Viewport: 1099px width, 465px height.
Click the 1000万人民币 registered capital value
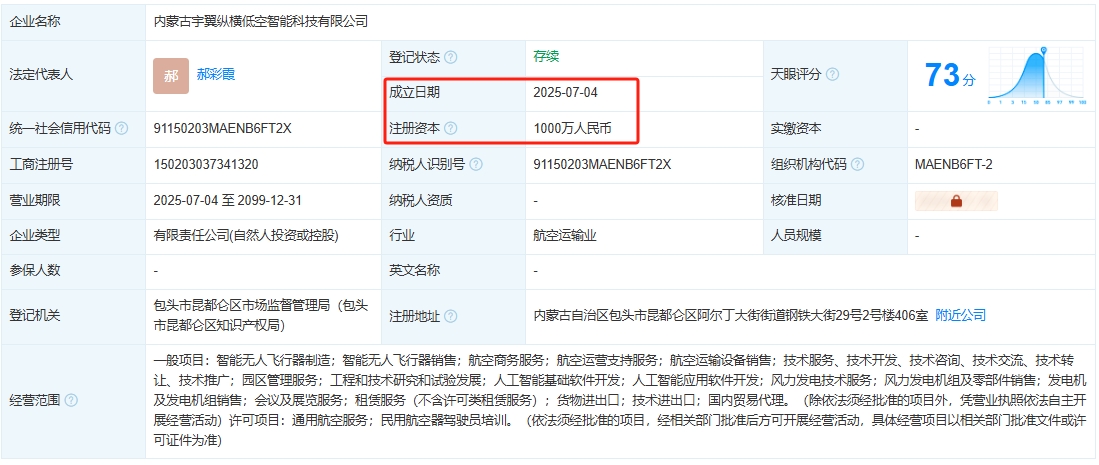click(x=572, y=129)
